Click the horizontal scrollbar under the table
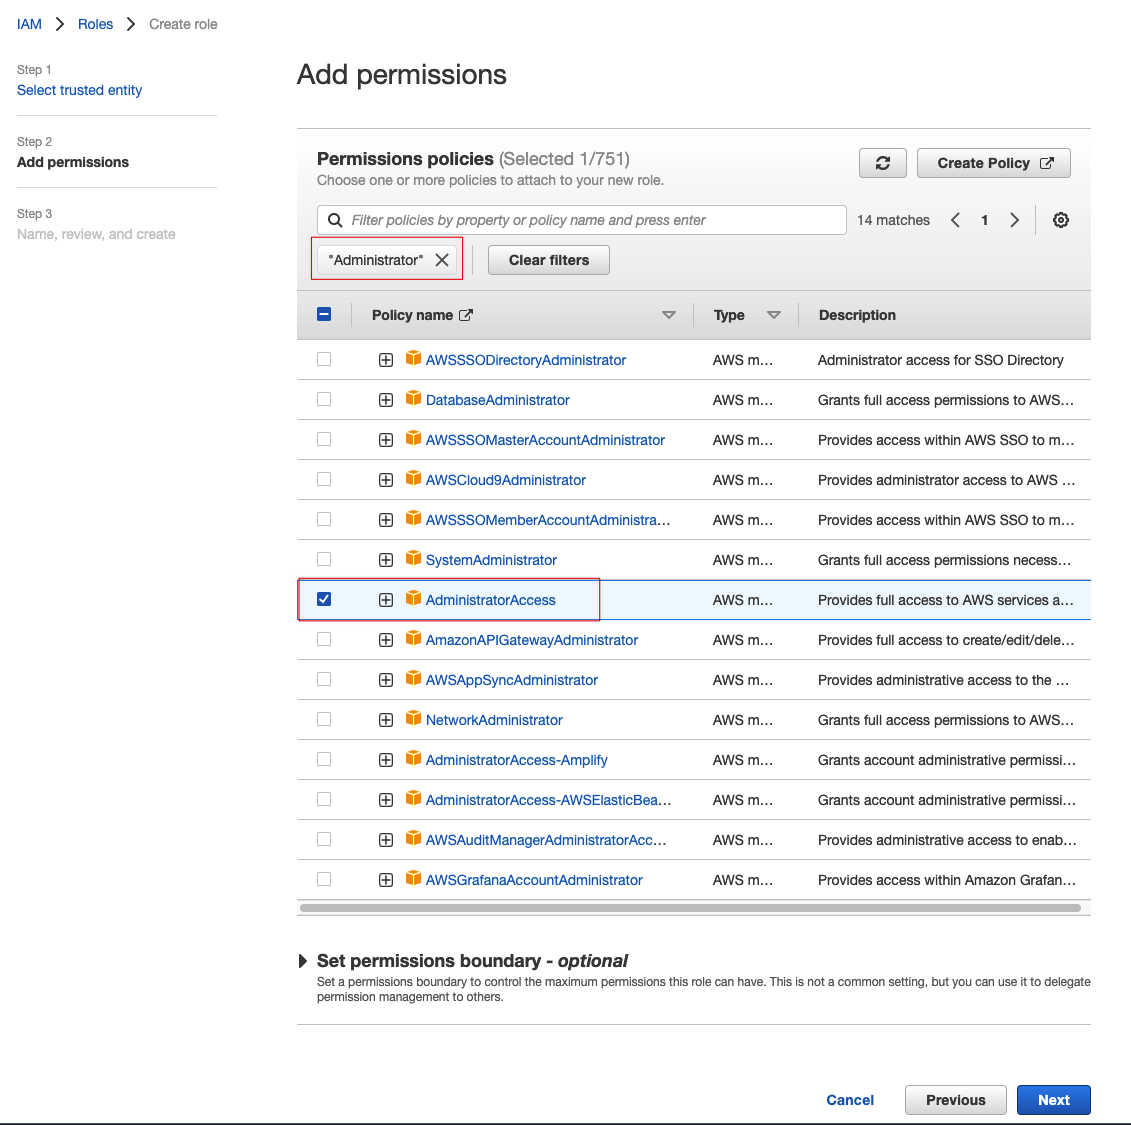Image resolution: width=1131 pixels, height=1125 pixels. (690, 908)
